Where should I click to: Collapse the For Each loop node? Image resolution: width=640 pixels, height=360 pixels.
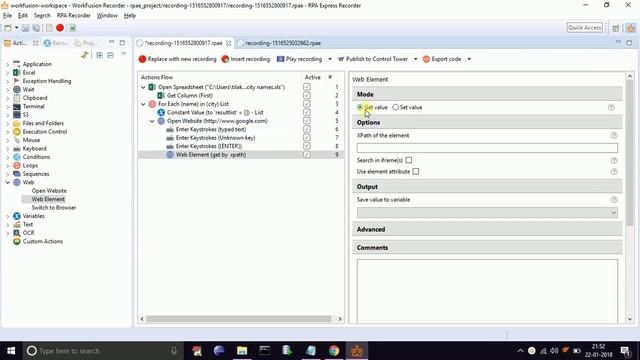(143, 104)
